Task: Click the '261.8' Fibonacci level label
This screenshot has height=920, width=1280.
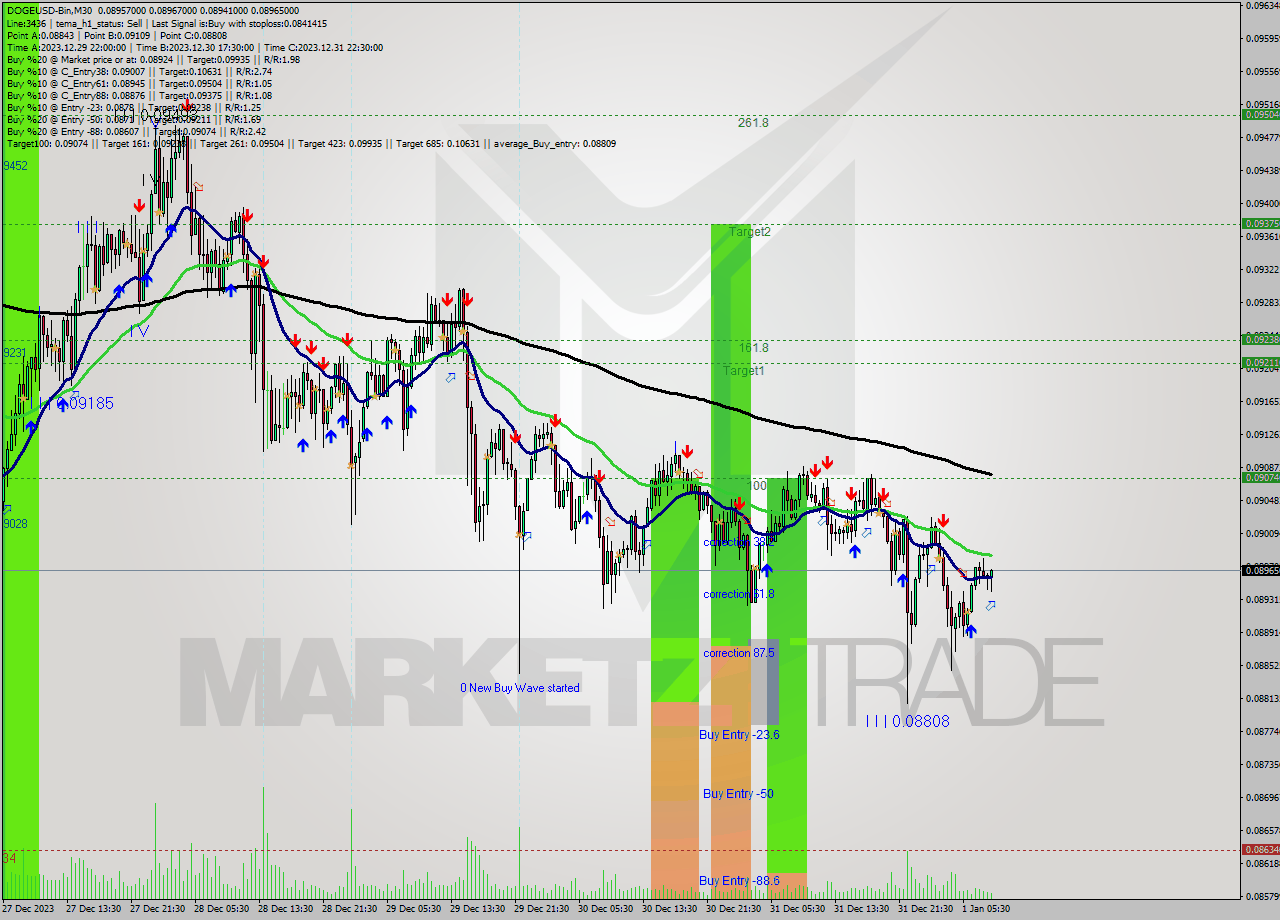Action: pyautogui.click(x=753, y=123)
